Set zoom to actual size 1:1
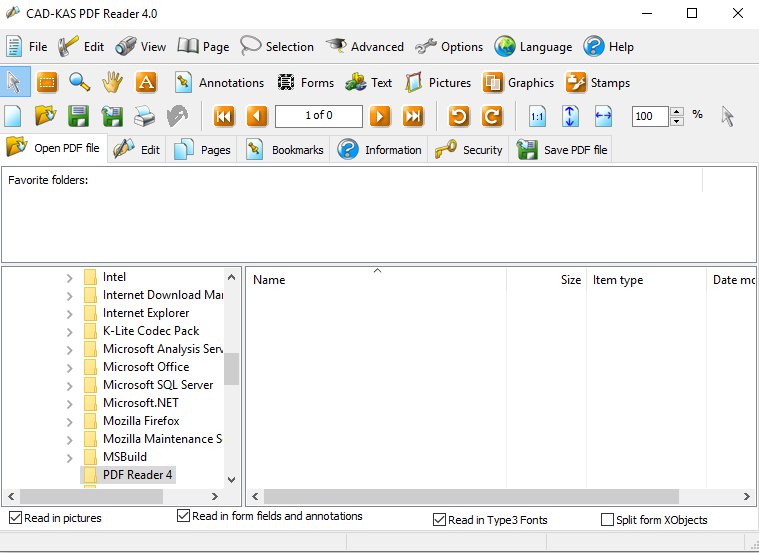Image resolution: width=759 pixels, height=553 pixels. [x=537, y=116]
